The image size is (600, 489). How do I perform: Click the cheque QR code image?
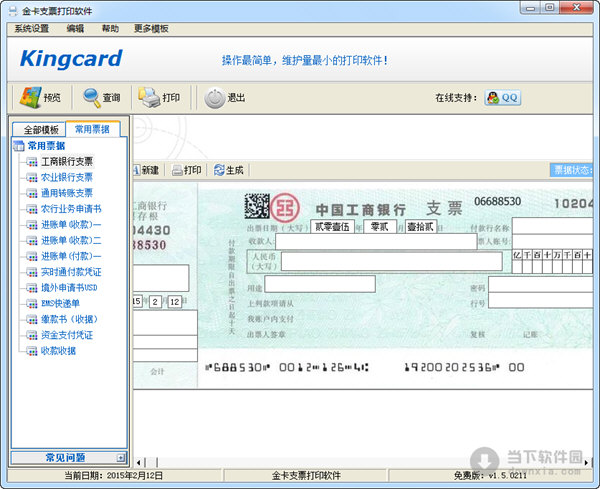pyautogui.click(x=257, y=206)
